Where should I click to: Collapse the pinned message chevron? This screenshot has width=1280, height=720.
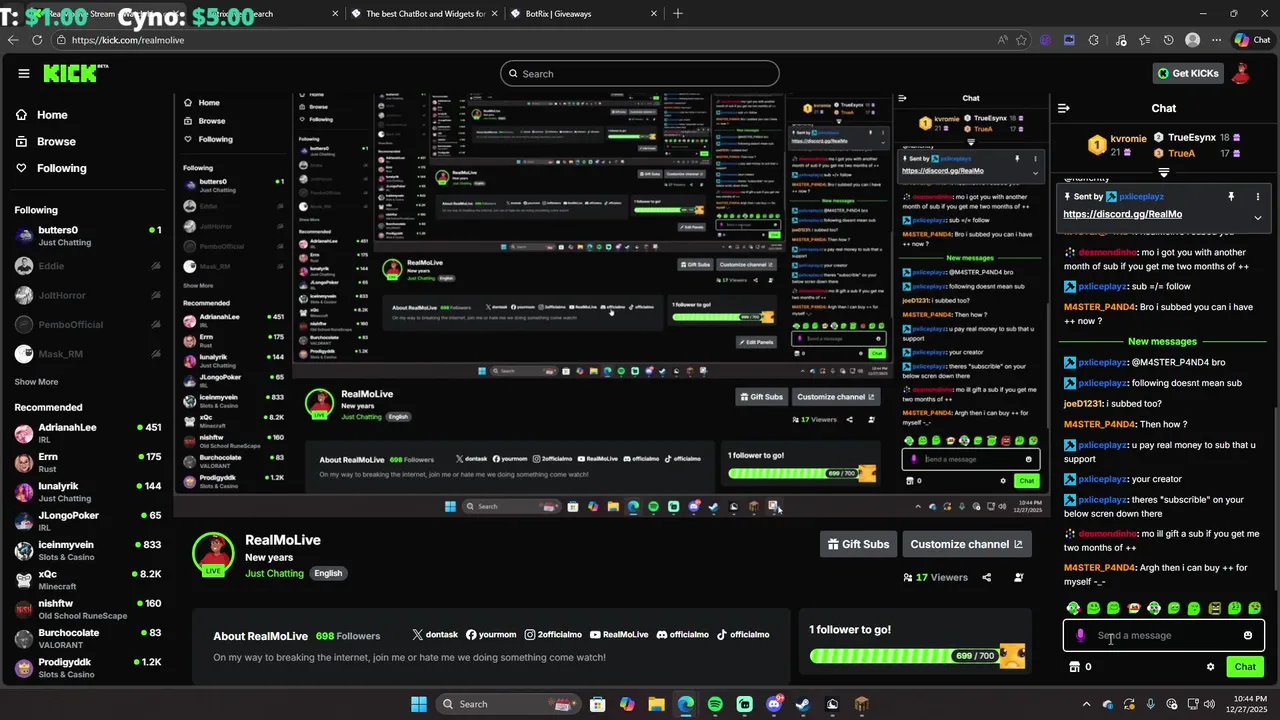point(1257,217)
